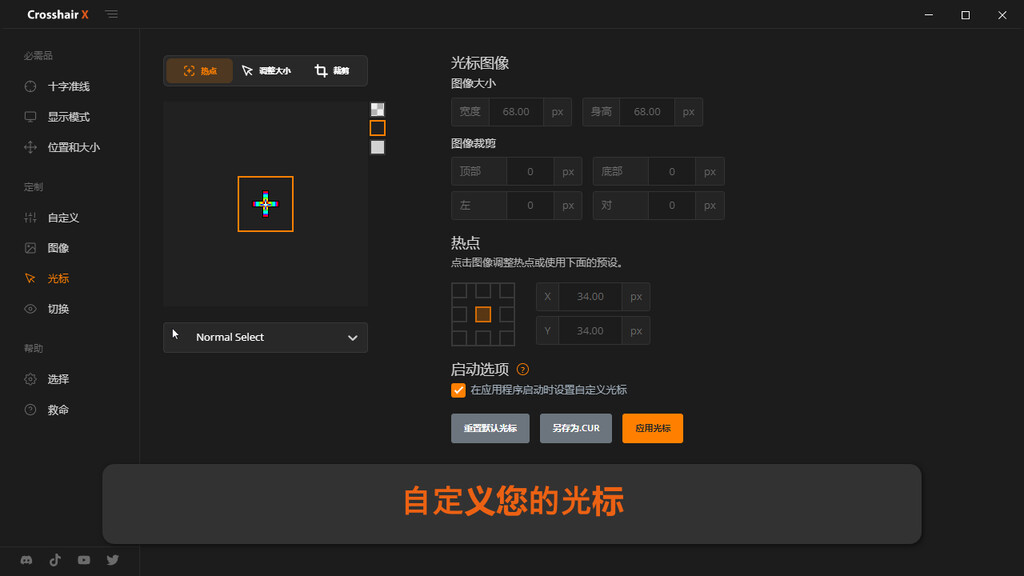
Task: Open the Twitter link icon
Action: point(113,560)
